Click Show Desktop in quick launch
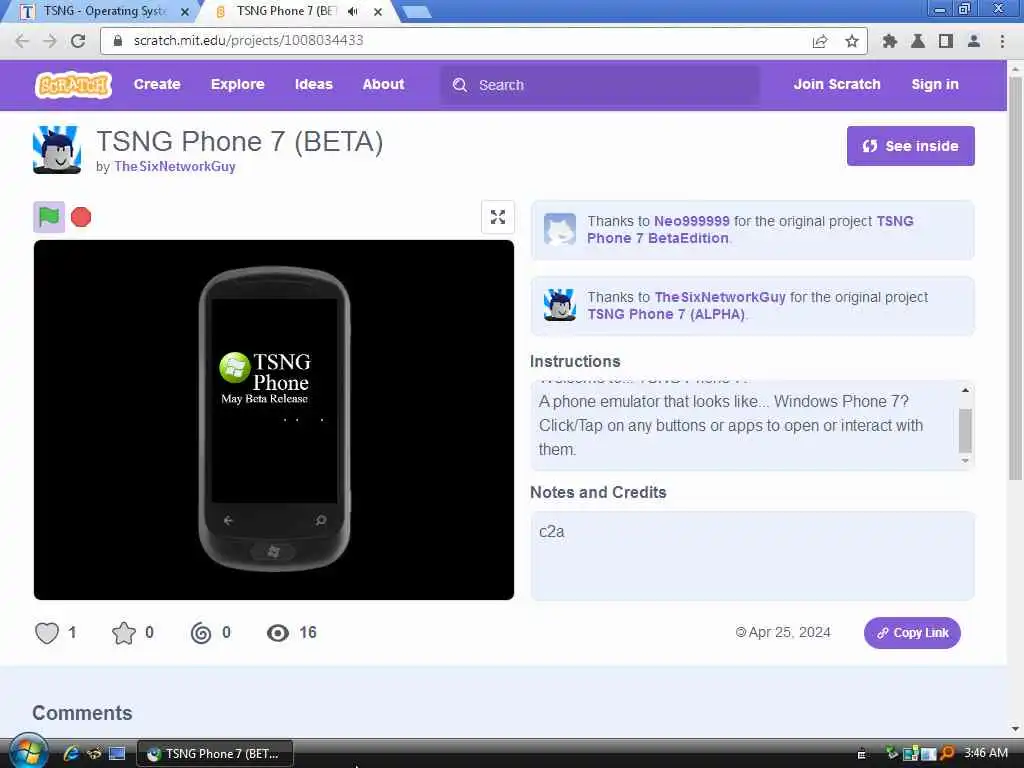Screen dimensions: 1024x768 117,754
